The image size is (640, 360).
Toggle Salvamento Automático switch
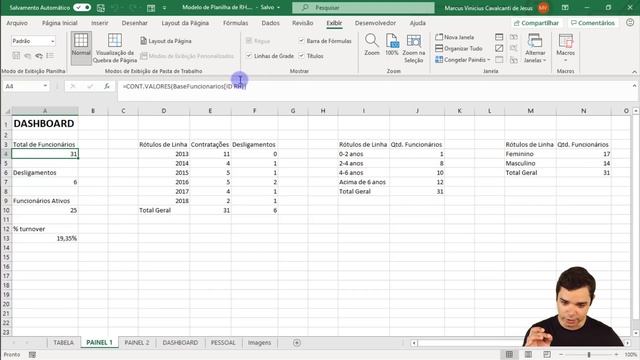(82, 8)
